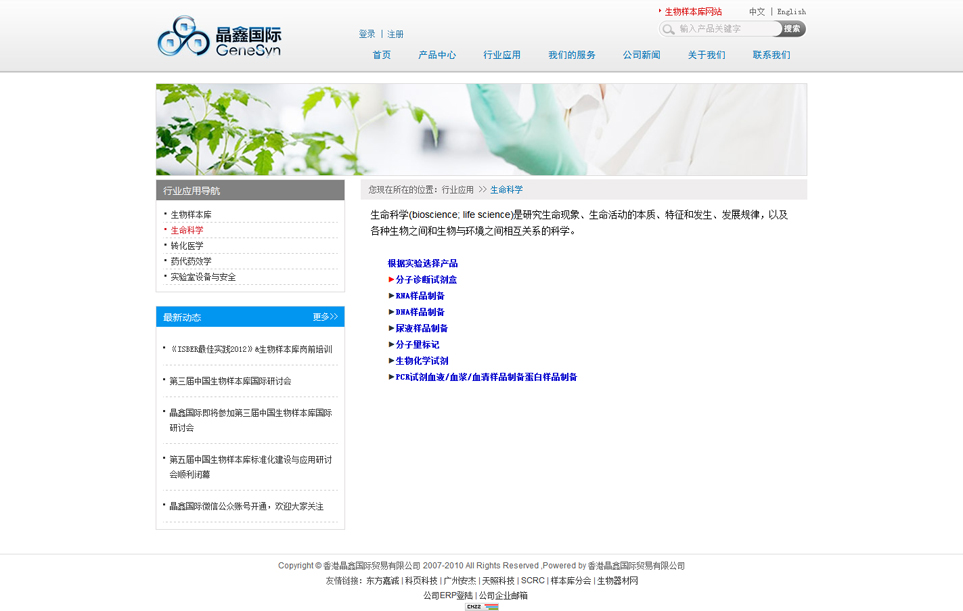
Task: Click 更多>> in the 最新动态 panel
Action: coord(326,317)
